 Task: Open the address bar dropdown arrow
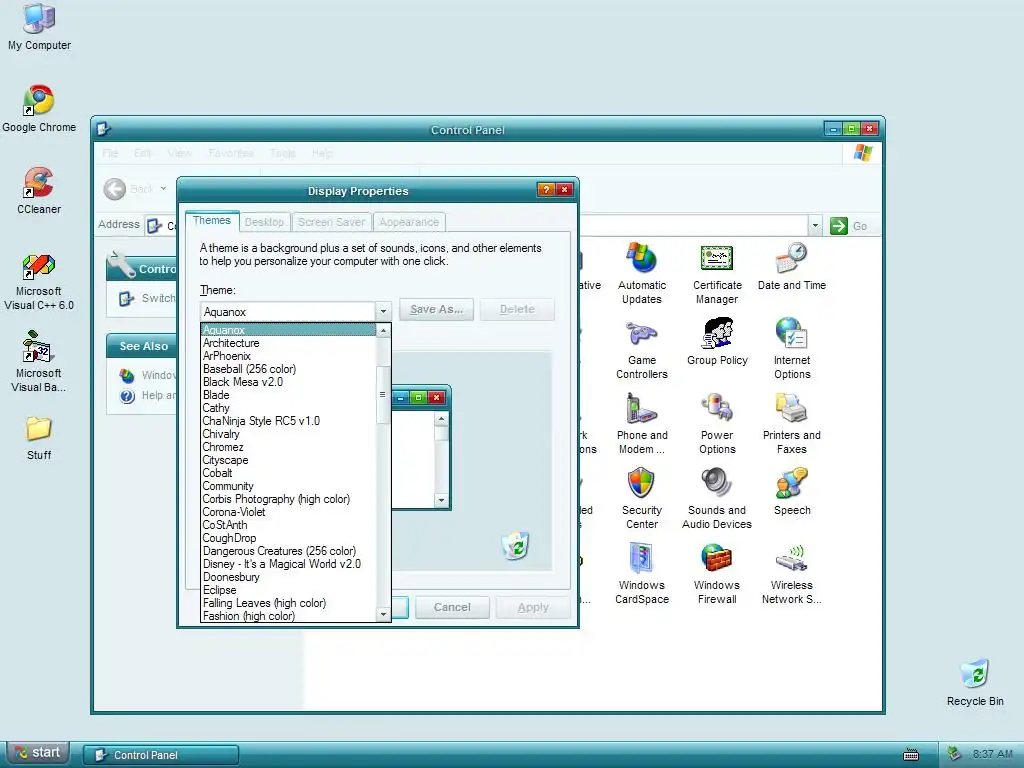pos(815,226)
